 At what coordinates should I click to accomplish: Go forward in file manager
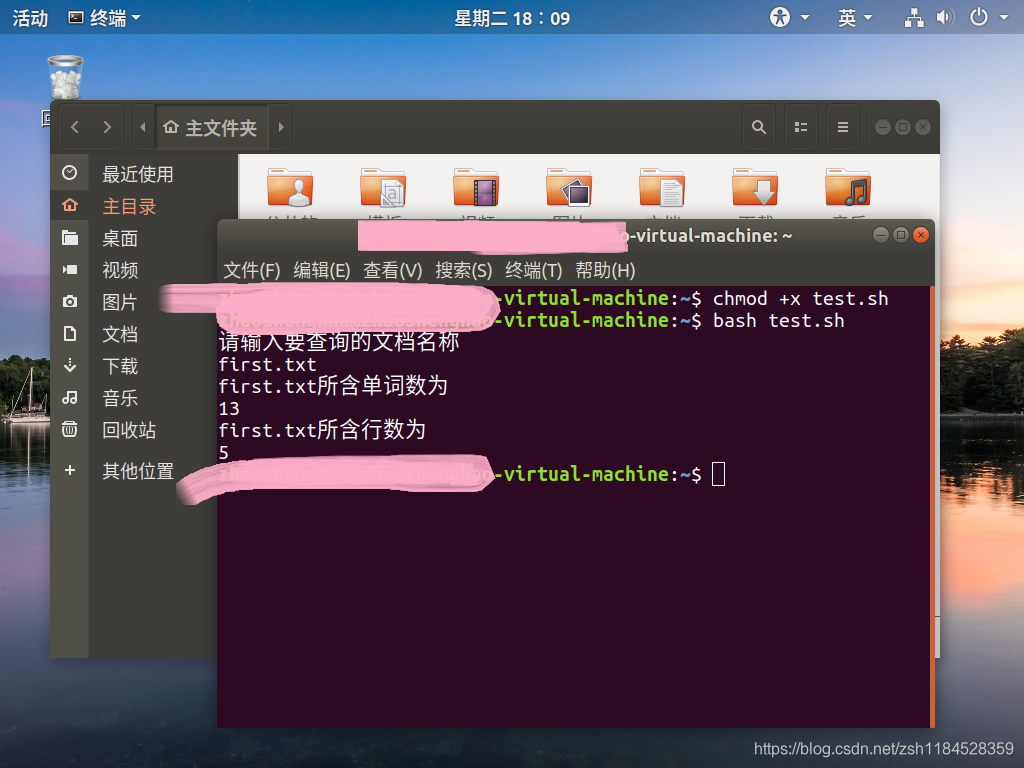(x=107, y=127)
